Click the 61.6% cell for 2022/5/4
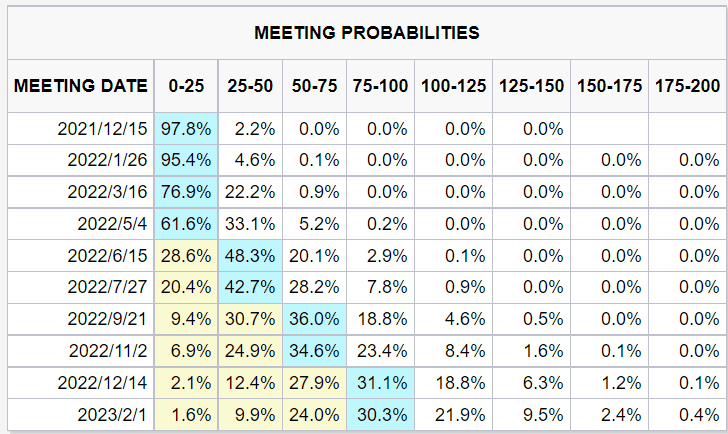 coord(186,223)
